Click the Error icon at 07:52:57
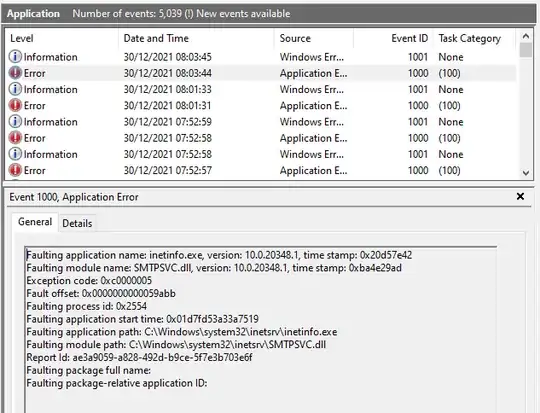 tap(15, 170)
